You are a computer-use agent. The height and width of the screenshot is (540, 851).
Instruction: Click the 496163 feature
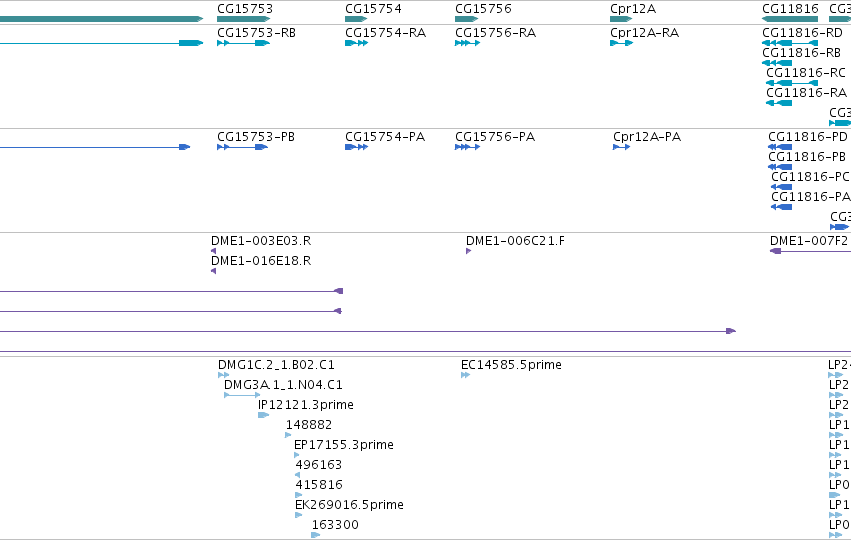297,475
